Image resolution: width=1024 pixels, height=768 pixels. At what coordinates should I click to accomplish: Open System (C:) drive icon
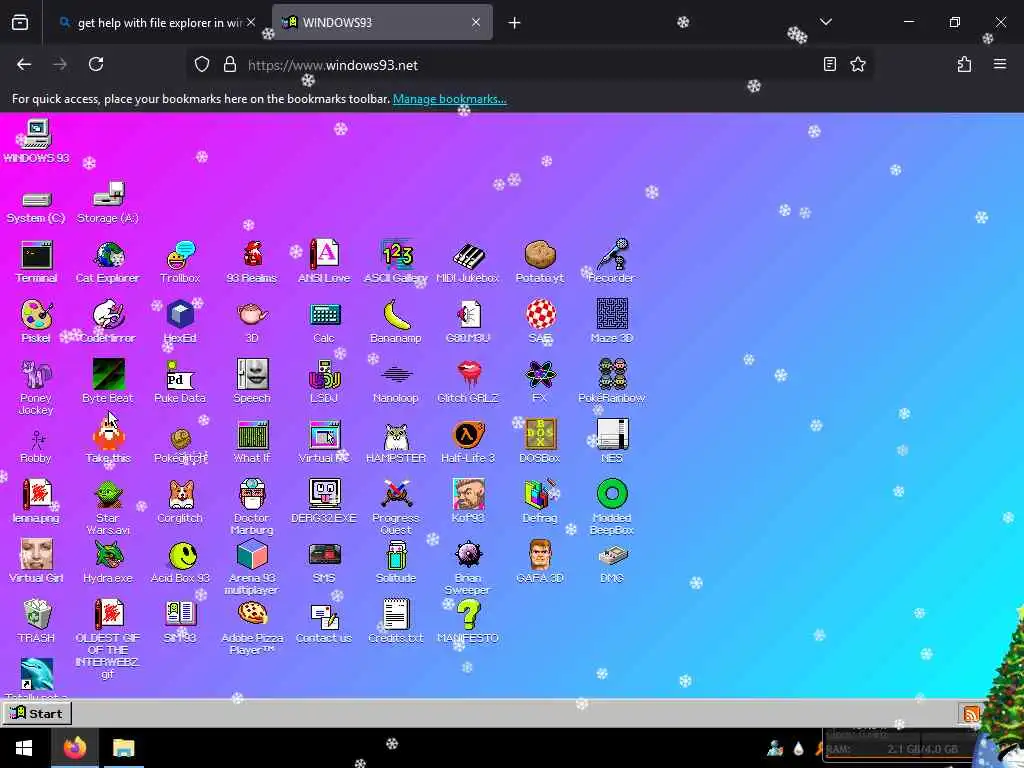(x=37, y=209)
